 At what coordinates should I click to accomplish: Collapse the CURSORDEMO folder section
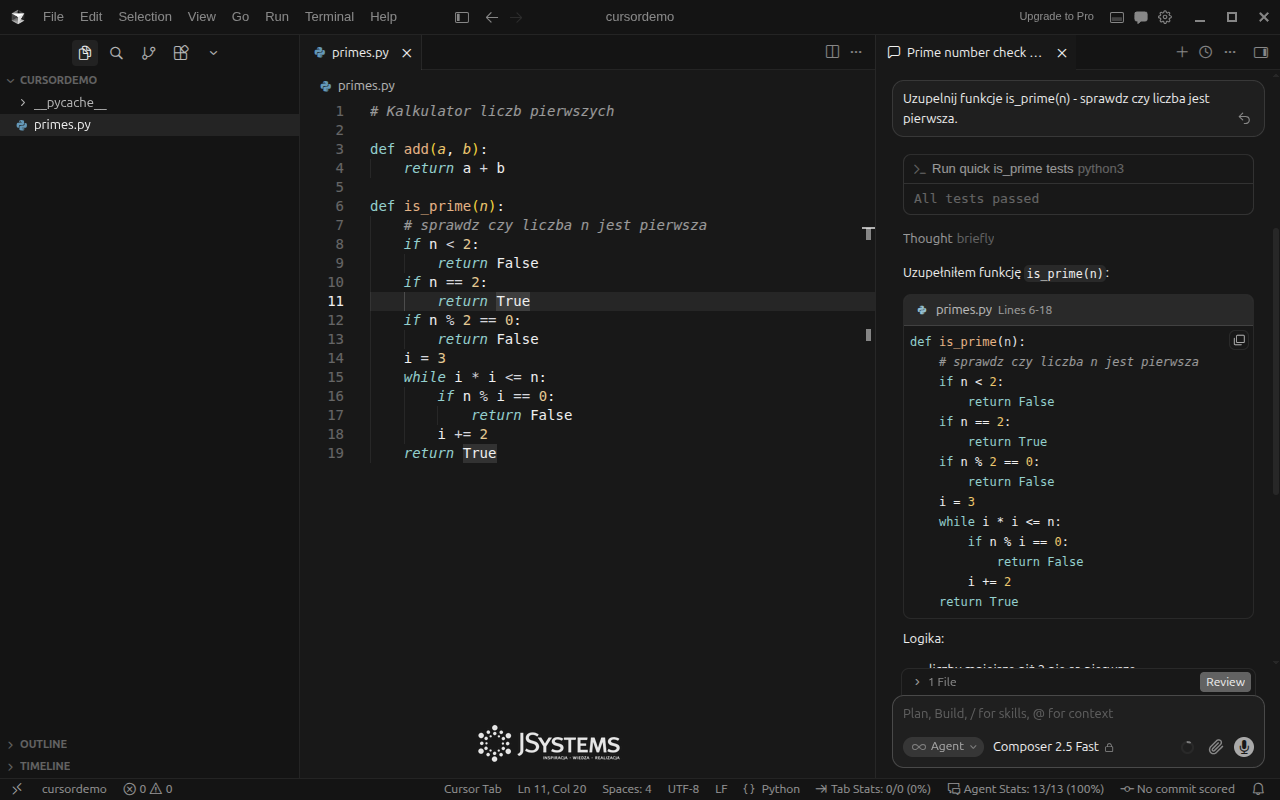point(150,80)
